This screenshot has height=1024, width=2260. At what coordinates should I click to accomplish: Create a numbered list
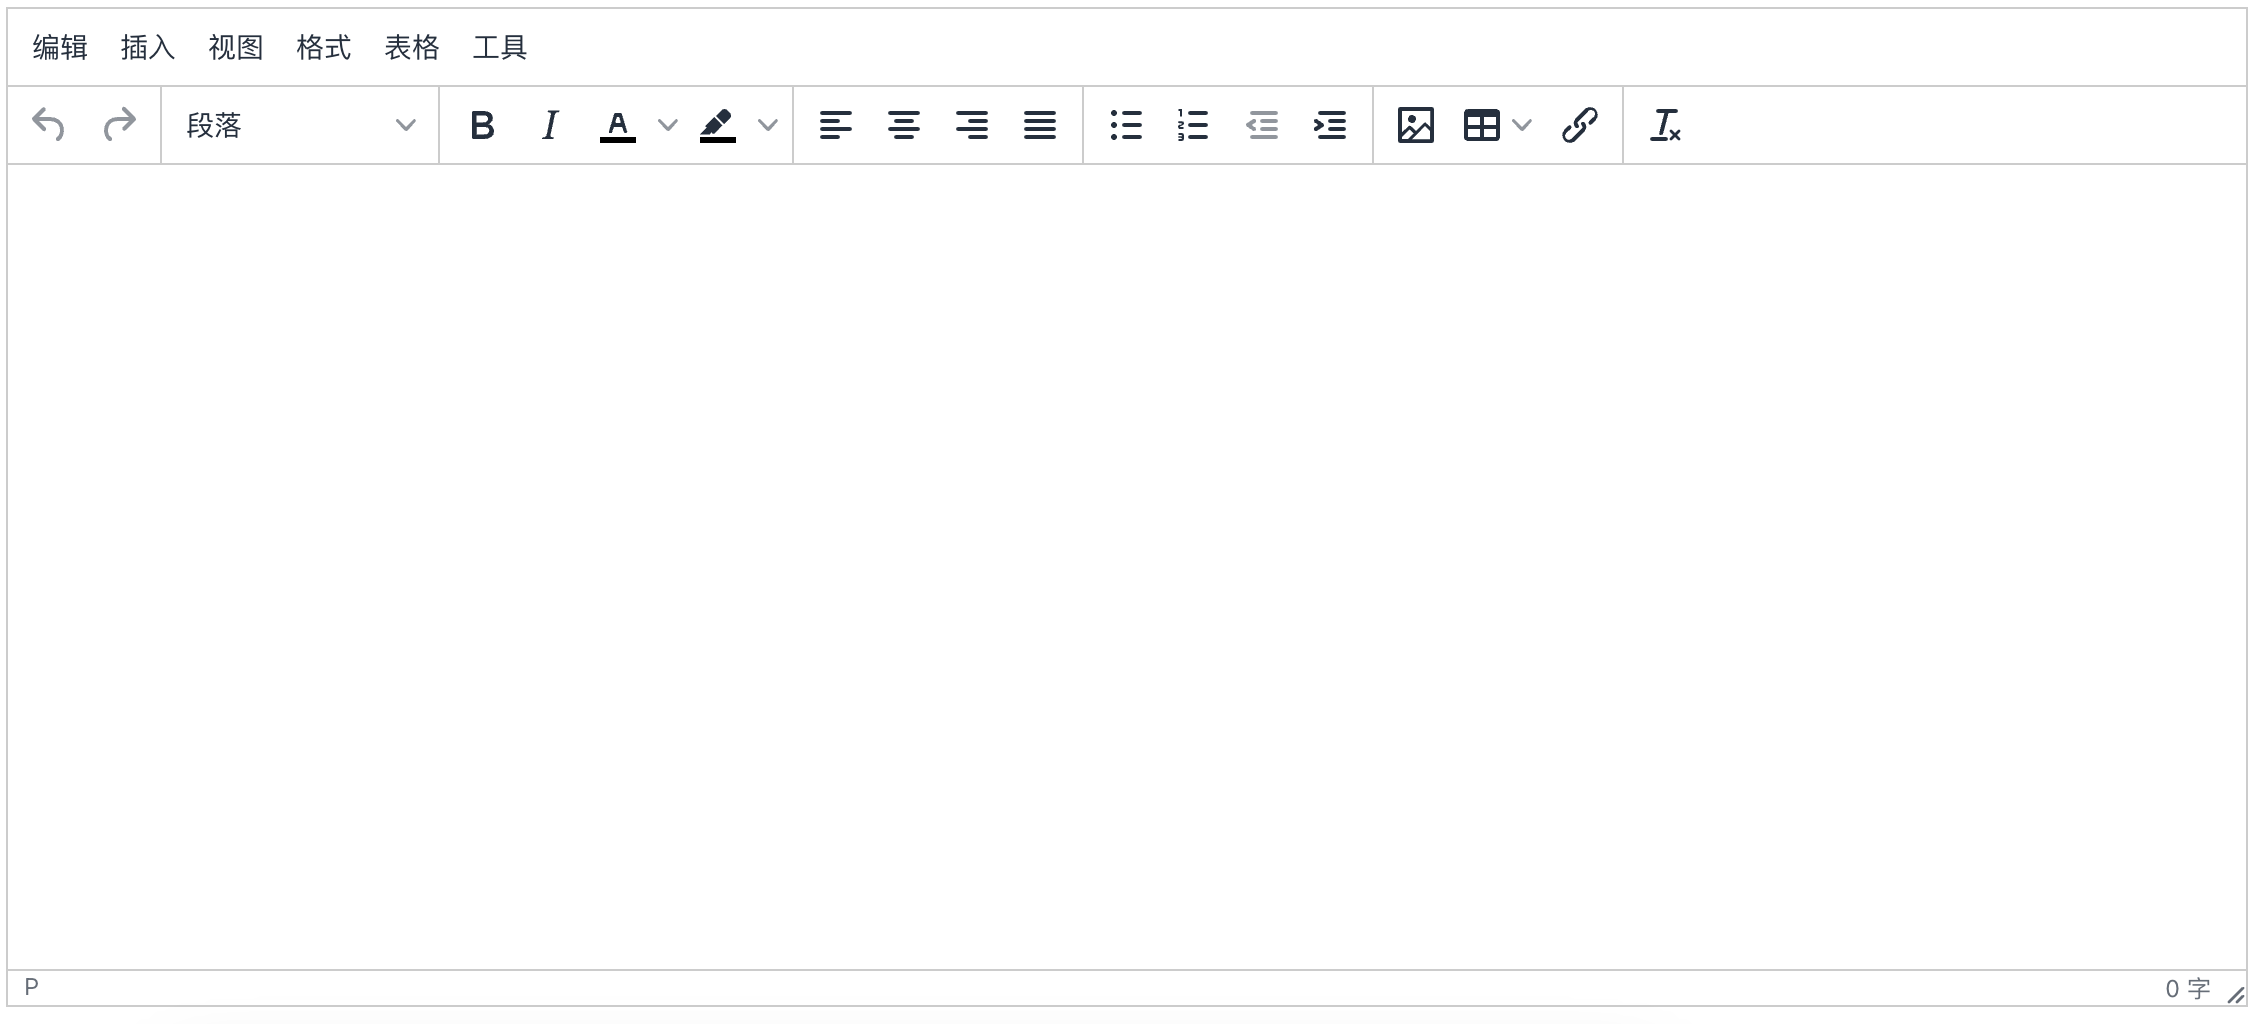coord(1193,125)
